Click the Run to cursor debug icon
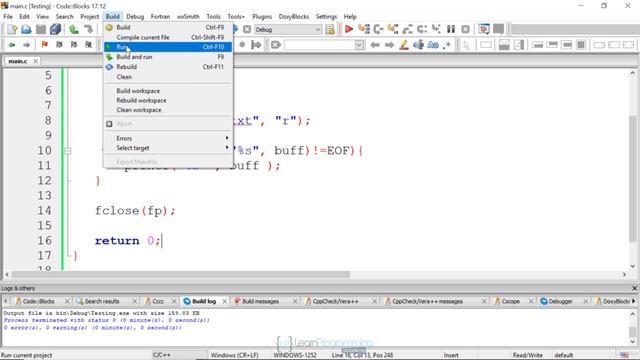Screen dimensions: 640x360 click(x=364, y=29)
